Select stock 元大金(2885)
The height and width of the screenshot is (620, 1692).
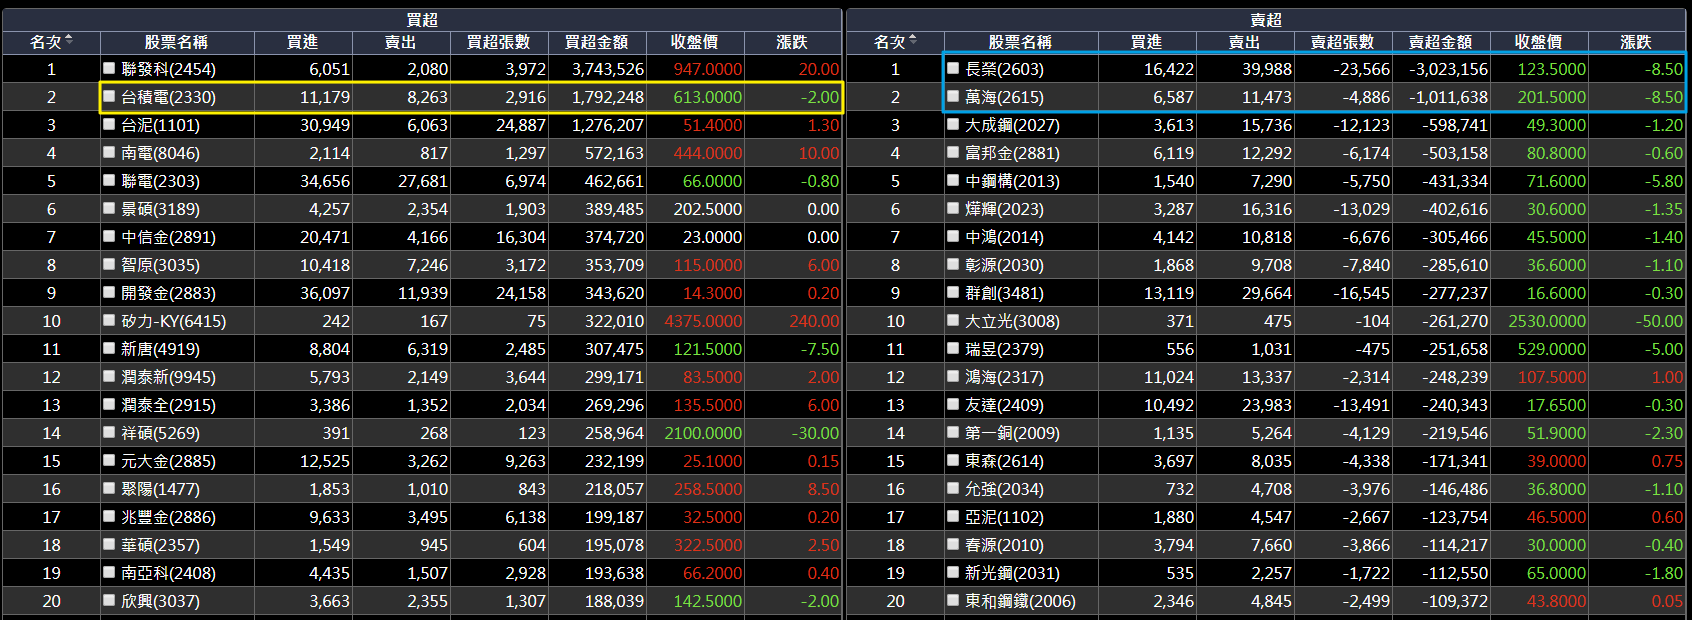click(168, 461)
